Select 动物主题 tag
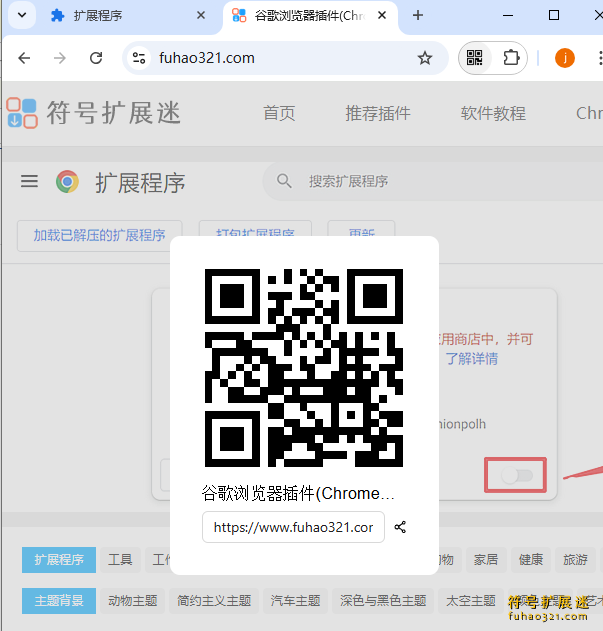Screen dimensions: 603x631 (x=132, y=601)
